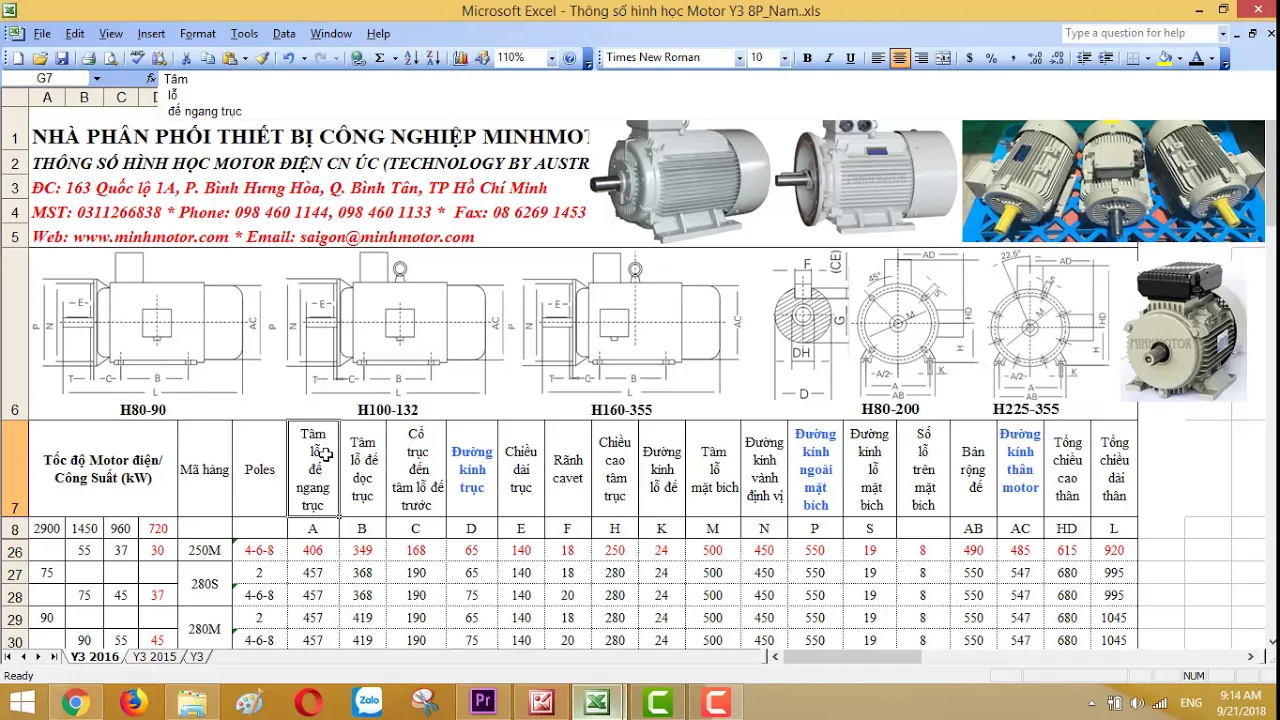The height and width of the screenshot is (720, 1280).
Task: Open the zoom percentage dropdown
Action: [x=551, y=58]
